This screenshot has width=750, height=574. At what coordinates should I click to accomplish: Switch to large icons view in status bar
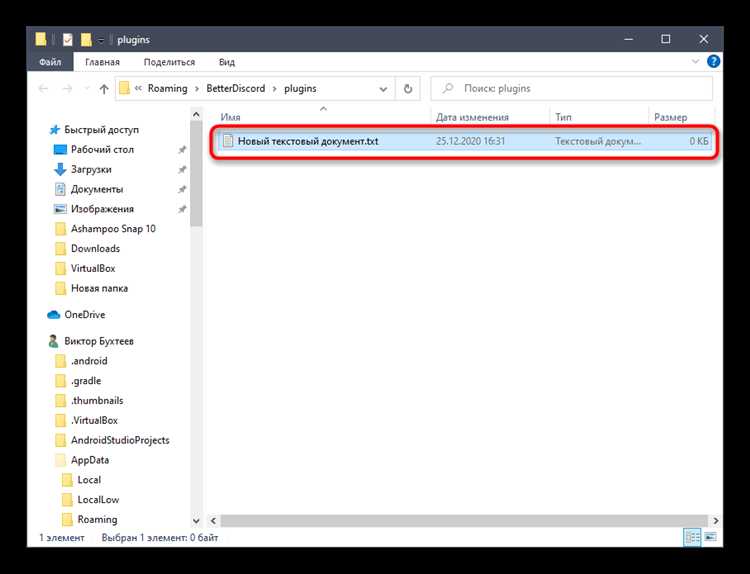pos(711,538)
